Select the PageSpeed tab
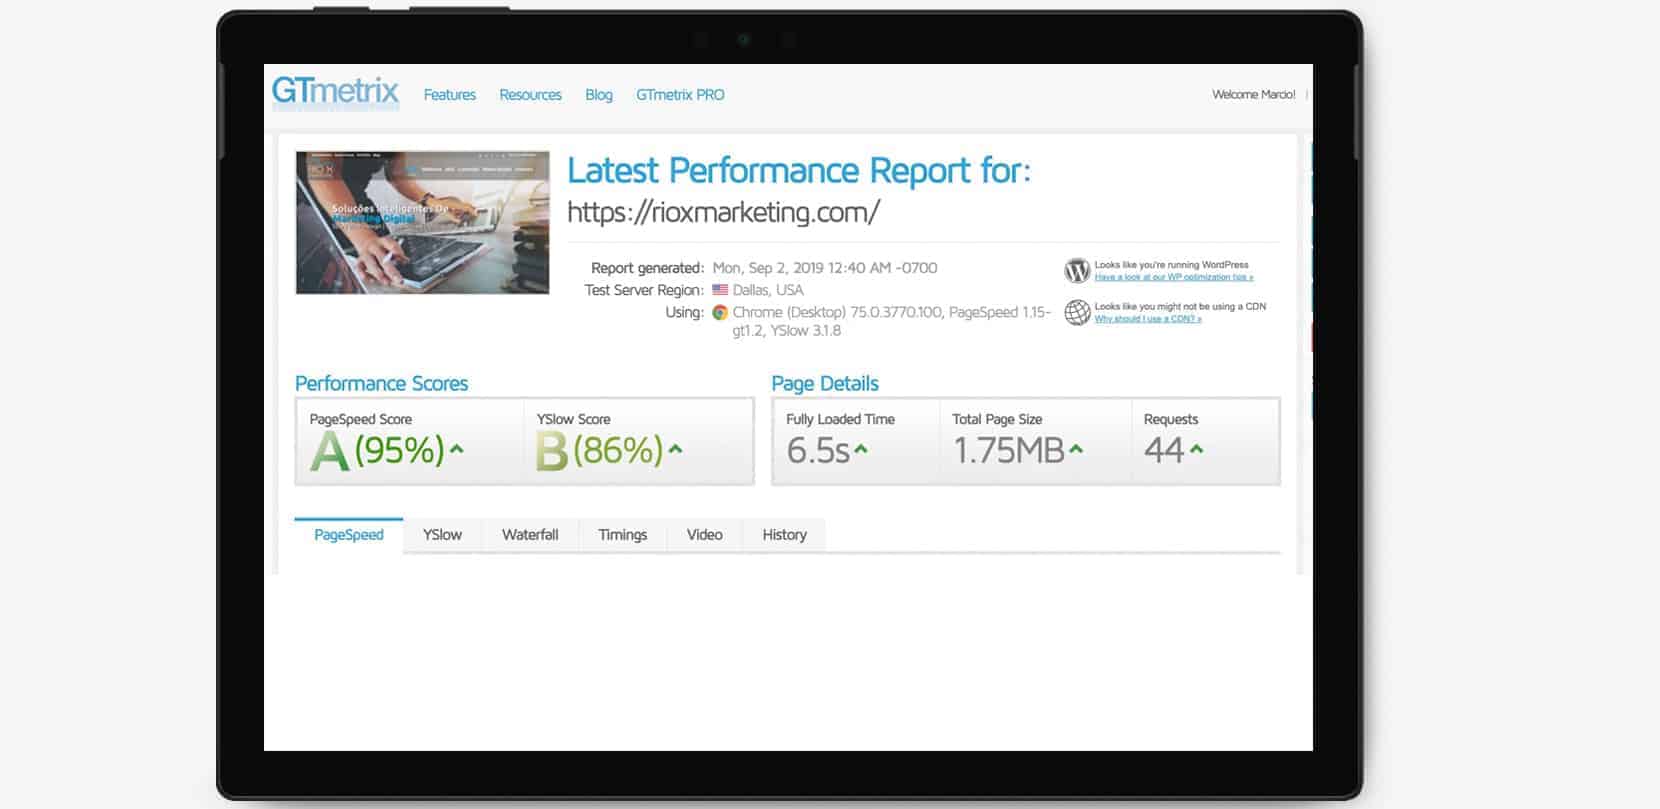This screenshot has height=809, width=1660. coord(349,535)
